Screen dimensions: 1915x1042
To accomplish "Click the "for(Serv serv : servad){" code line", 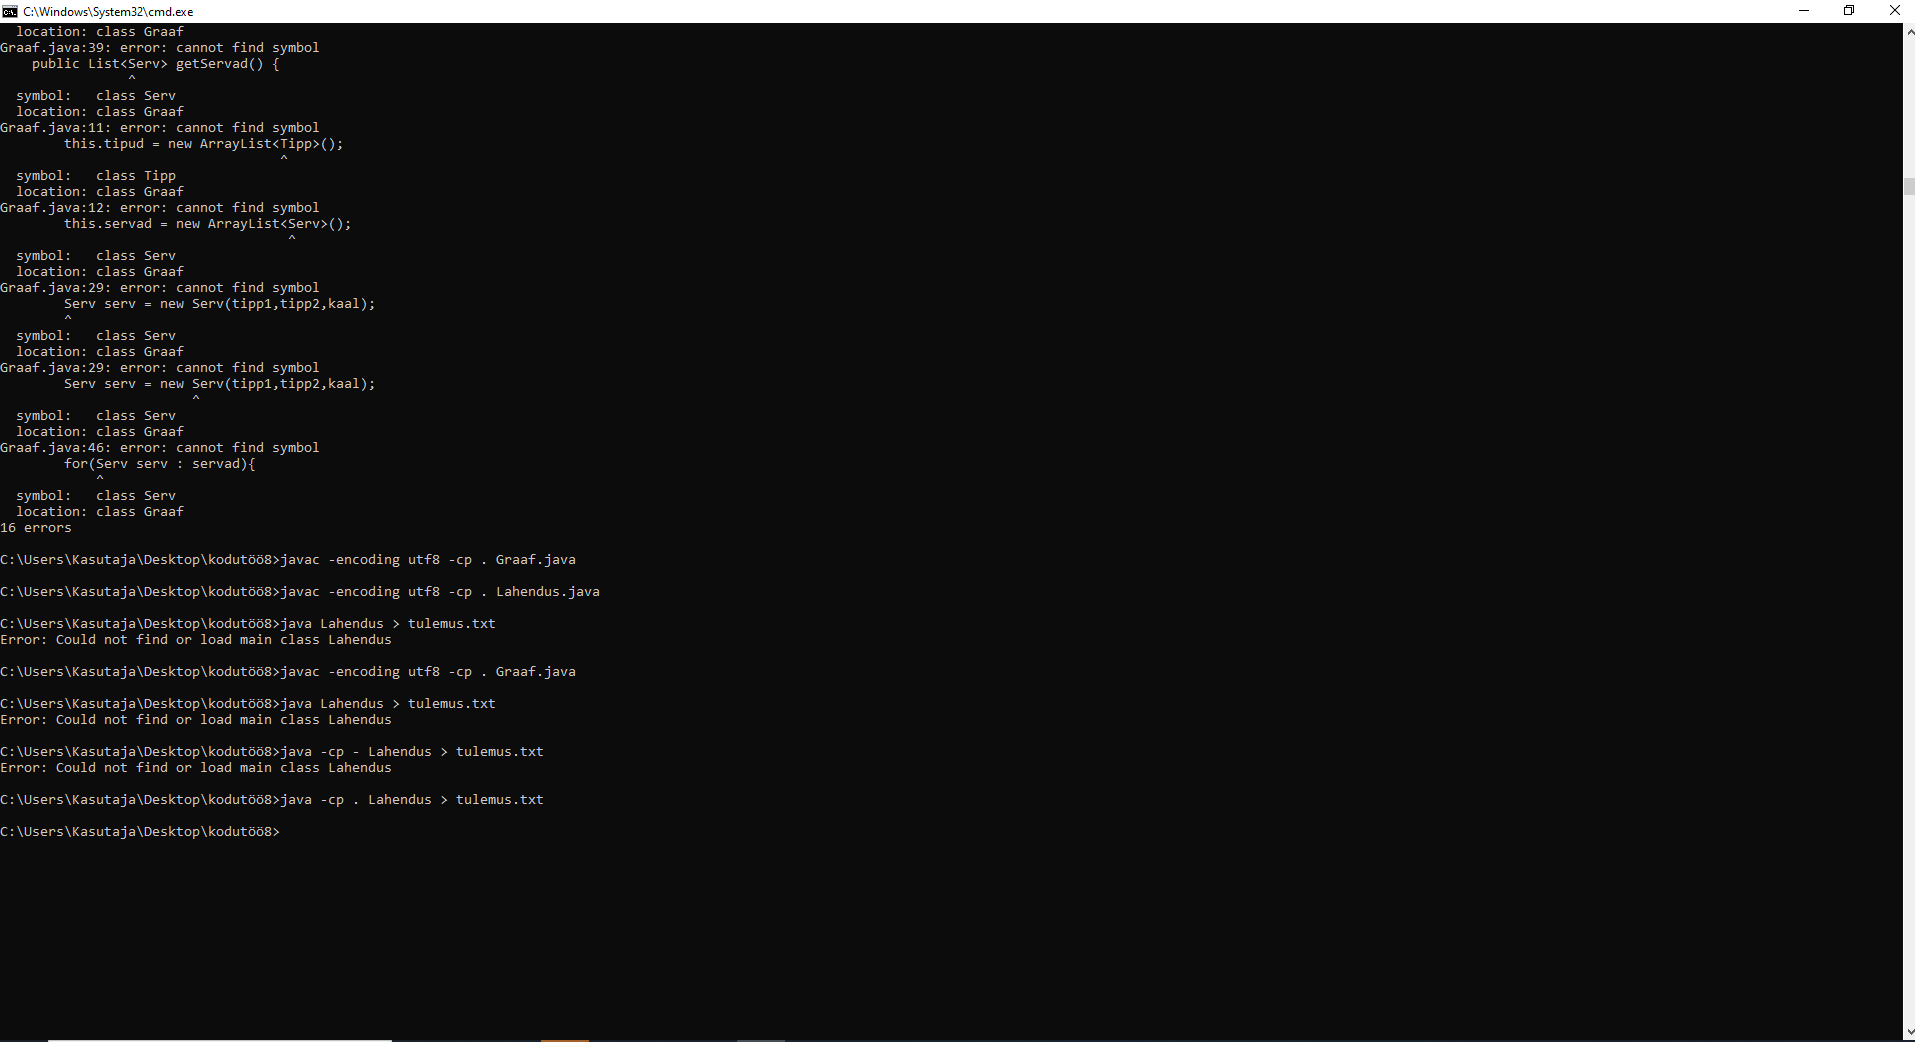I will (160, 464).
